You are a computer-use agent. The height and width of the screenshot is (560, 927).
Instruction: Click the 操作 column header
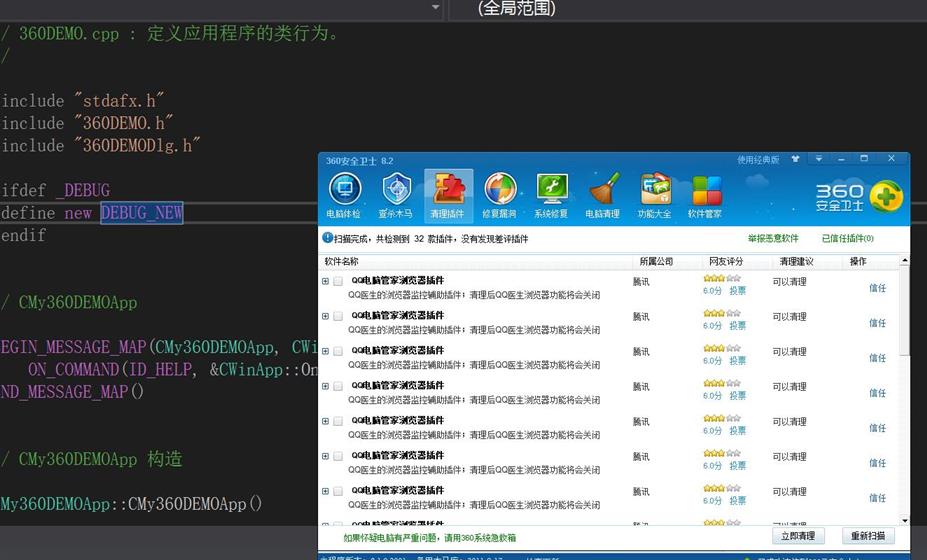pyautogui.click(x=870, y=261)
